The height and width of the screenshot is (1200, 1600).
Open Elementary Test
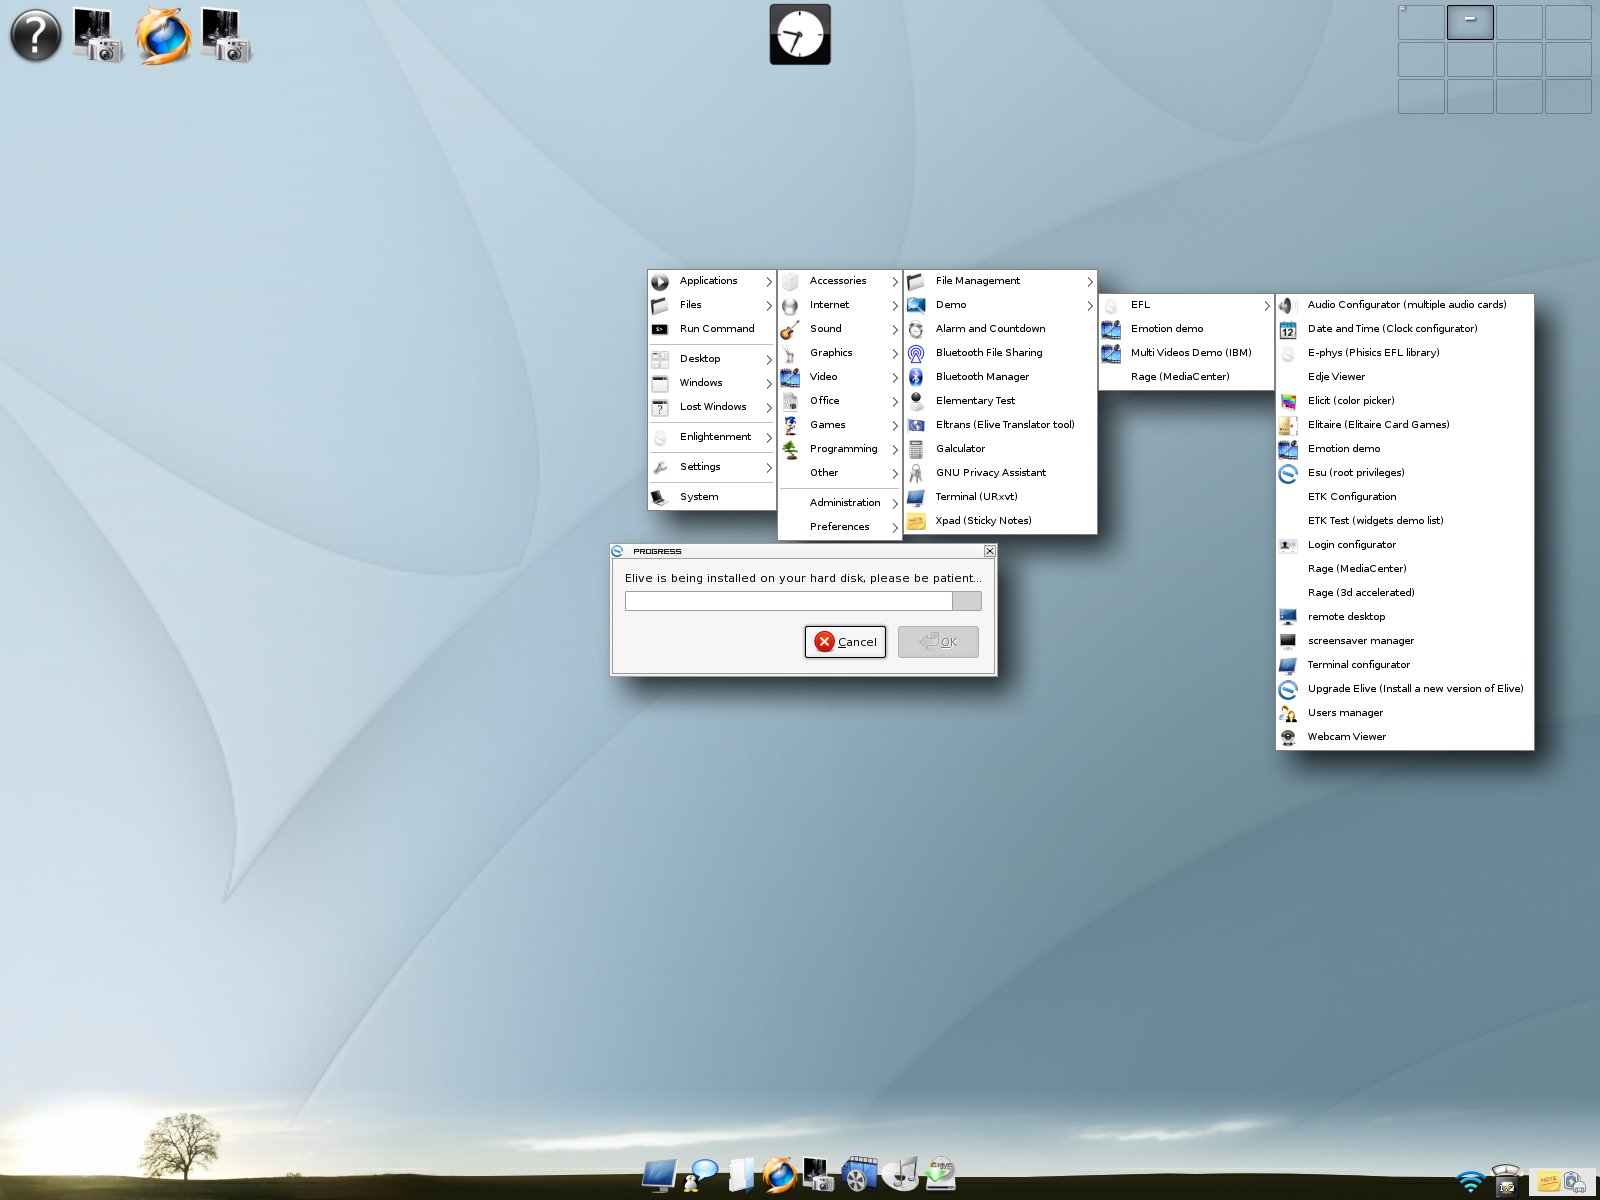pos(1000,401)
